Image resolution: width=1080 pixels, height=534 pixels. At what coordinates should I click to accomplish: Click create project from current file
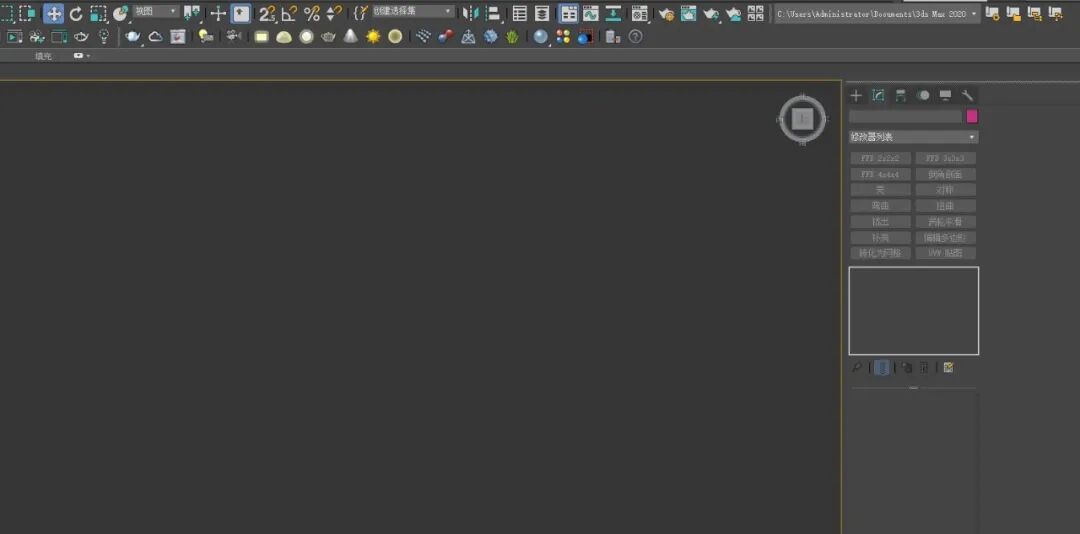click(x=1055, y=13)
